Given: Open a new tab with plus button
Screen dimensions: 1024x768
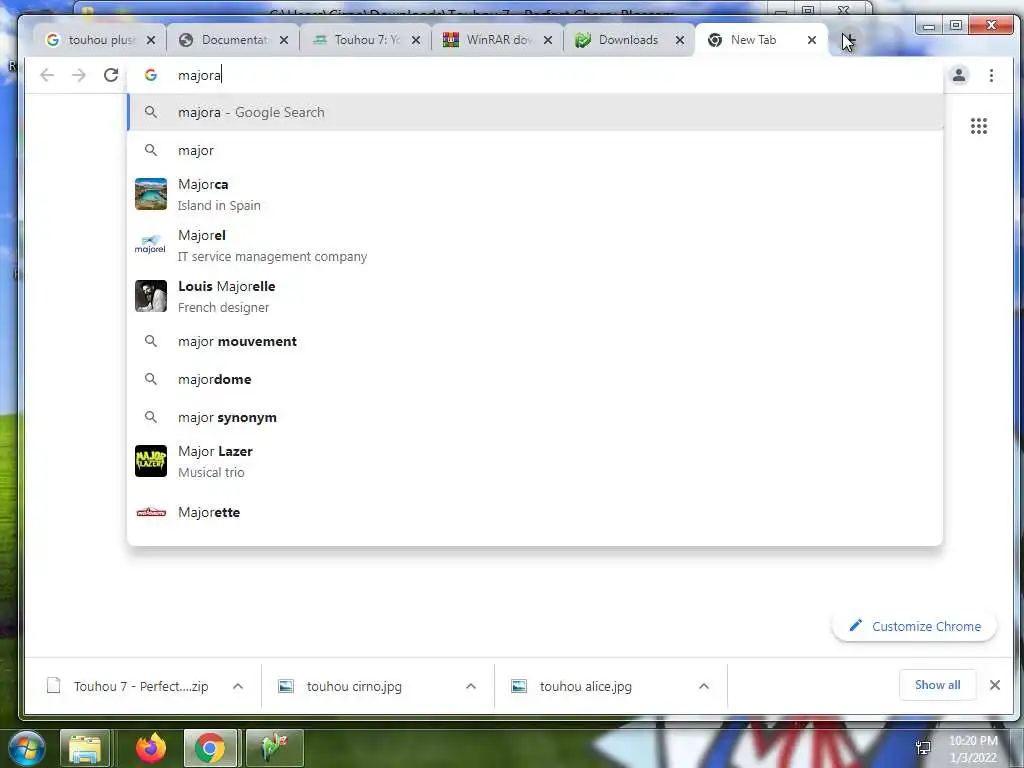Looking at the screenshot, I should point(848,40).
